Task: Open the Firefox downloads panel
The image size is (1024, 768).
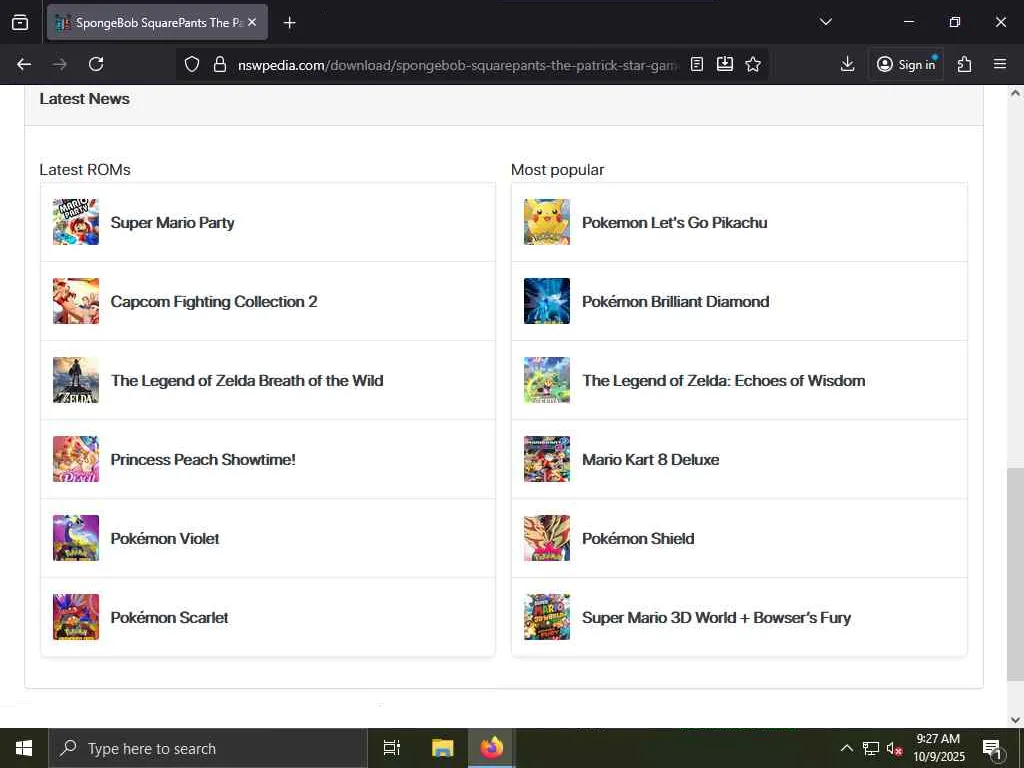Action: coord(847,64)
